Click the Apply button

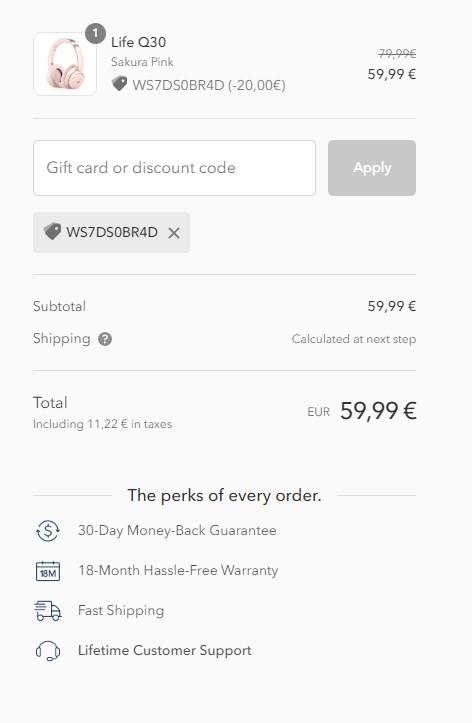[x=372, y=168]
